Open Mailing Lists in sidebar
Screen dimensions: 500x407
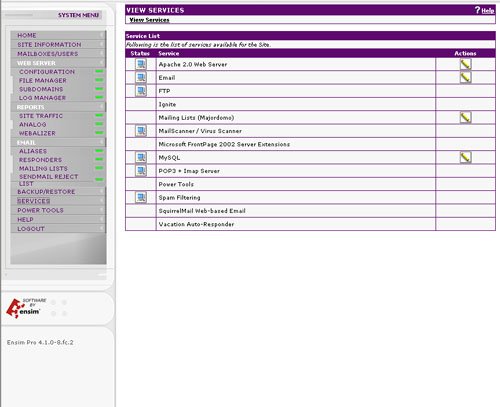(x=43, y=169)
